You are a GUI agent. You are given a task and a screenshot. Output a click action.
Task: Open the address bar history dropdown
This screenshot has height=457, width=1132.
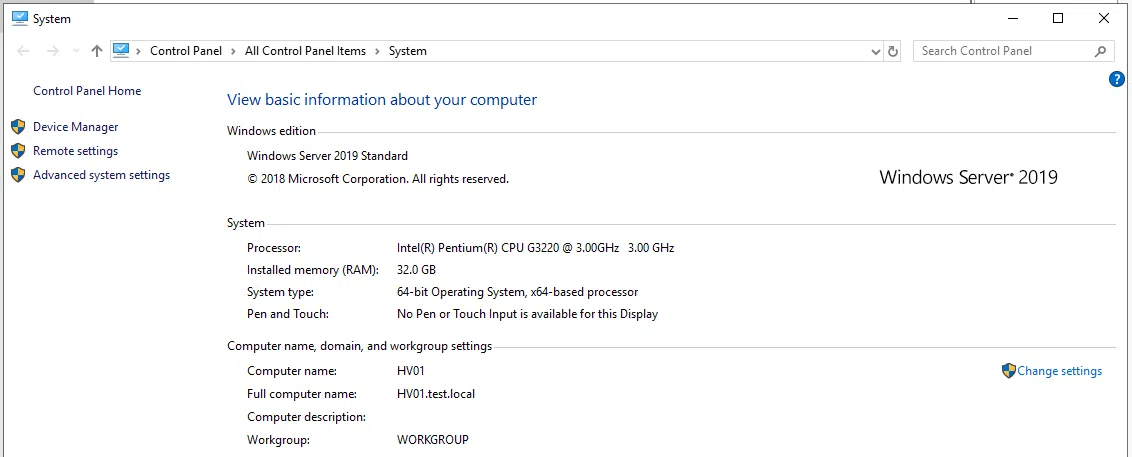tap(875, 51)
